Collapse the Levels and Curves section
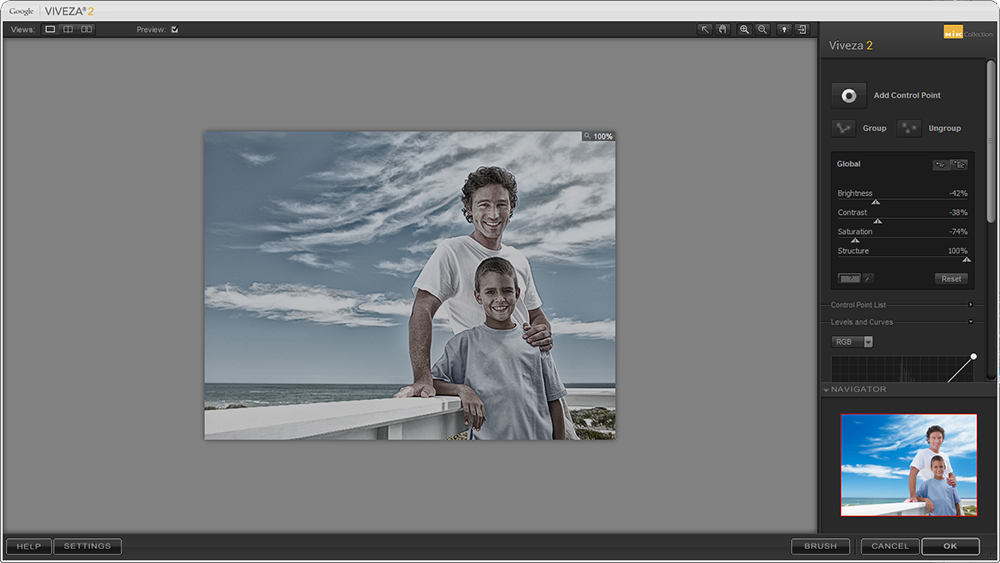 point(971,322)
